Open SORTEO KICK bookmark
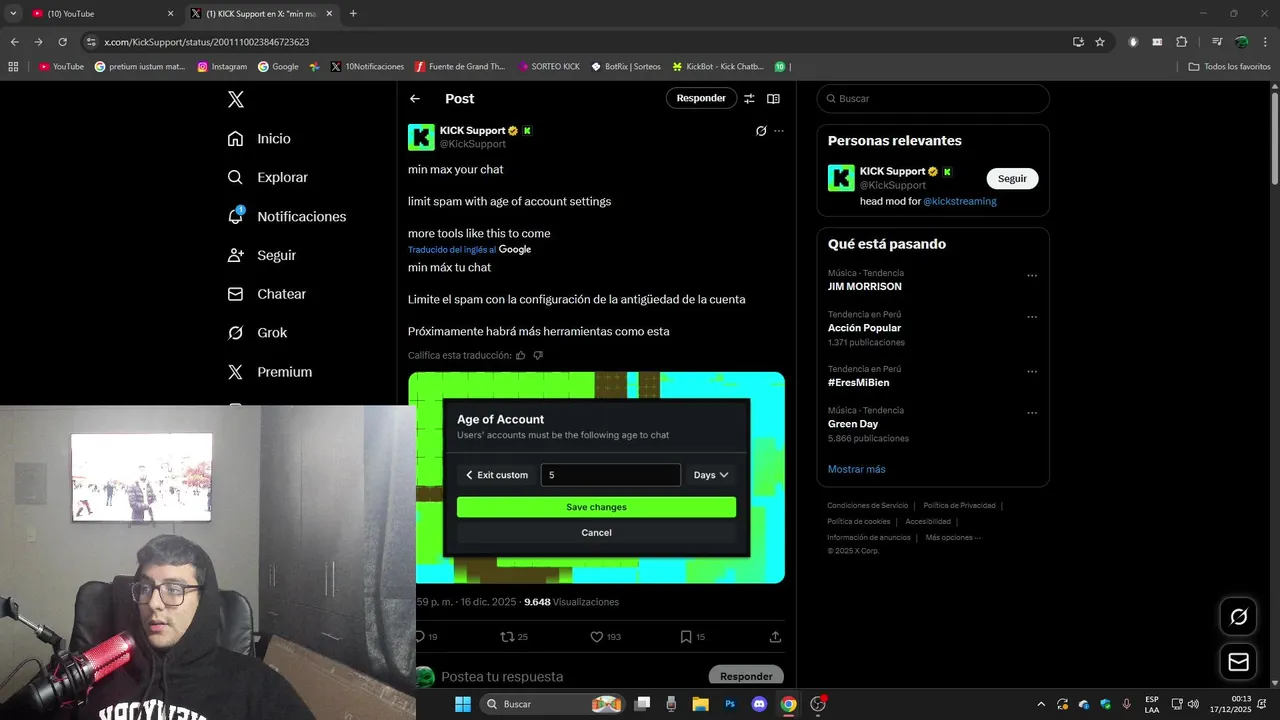 [x=549, y=67]
